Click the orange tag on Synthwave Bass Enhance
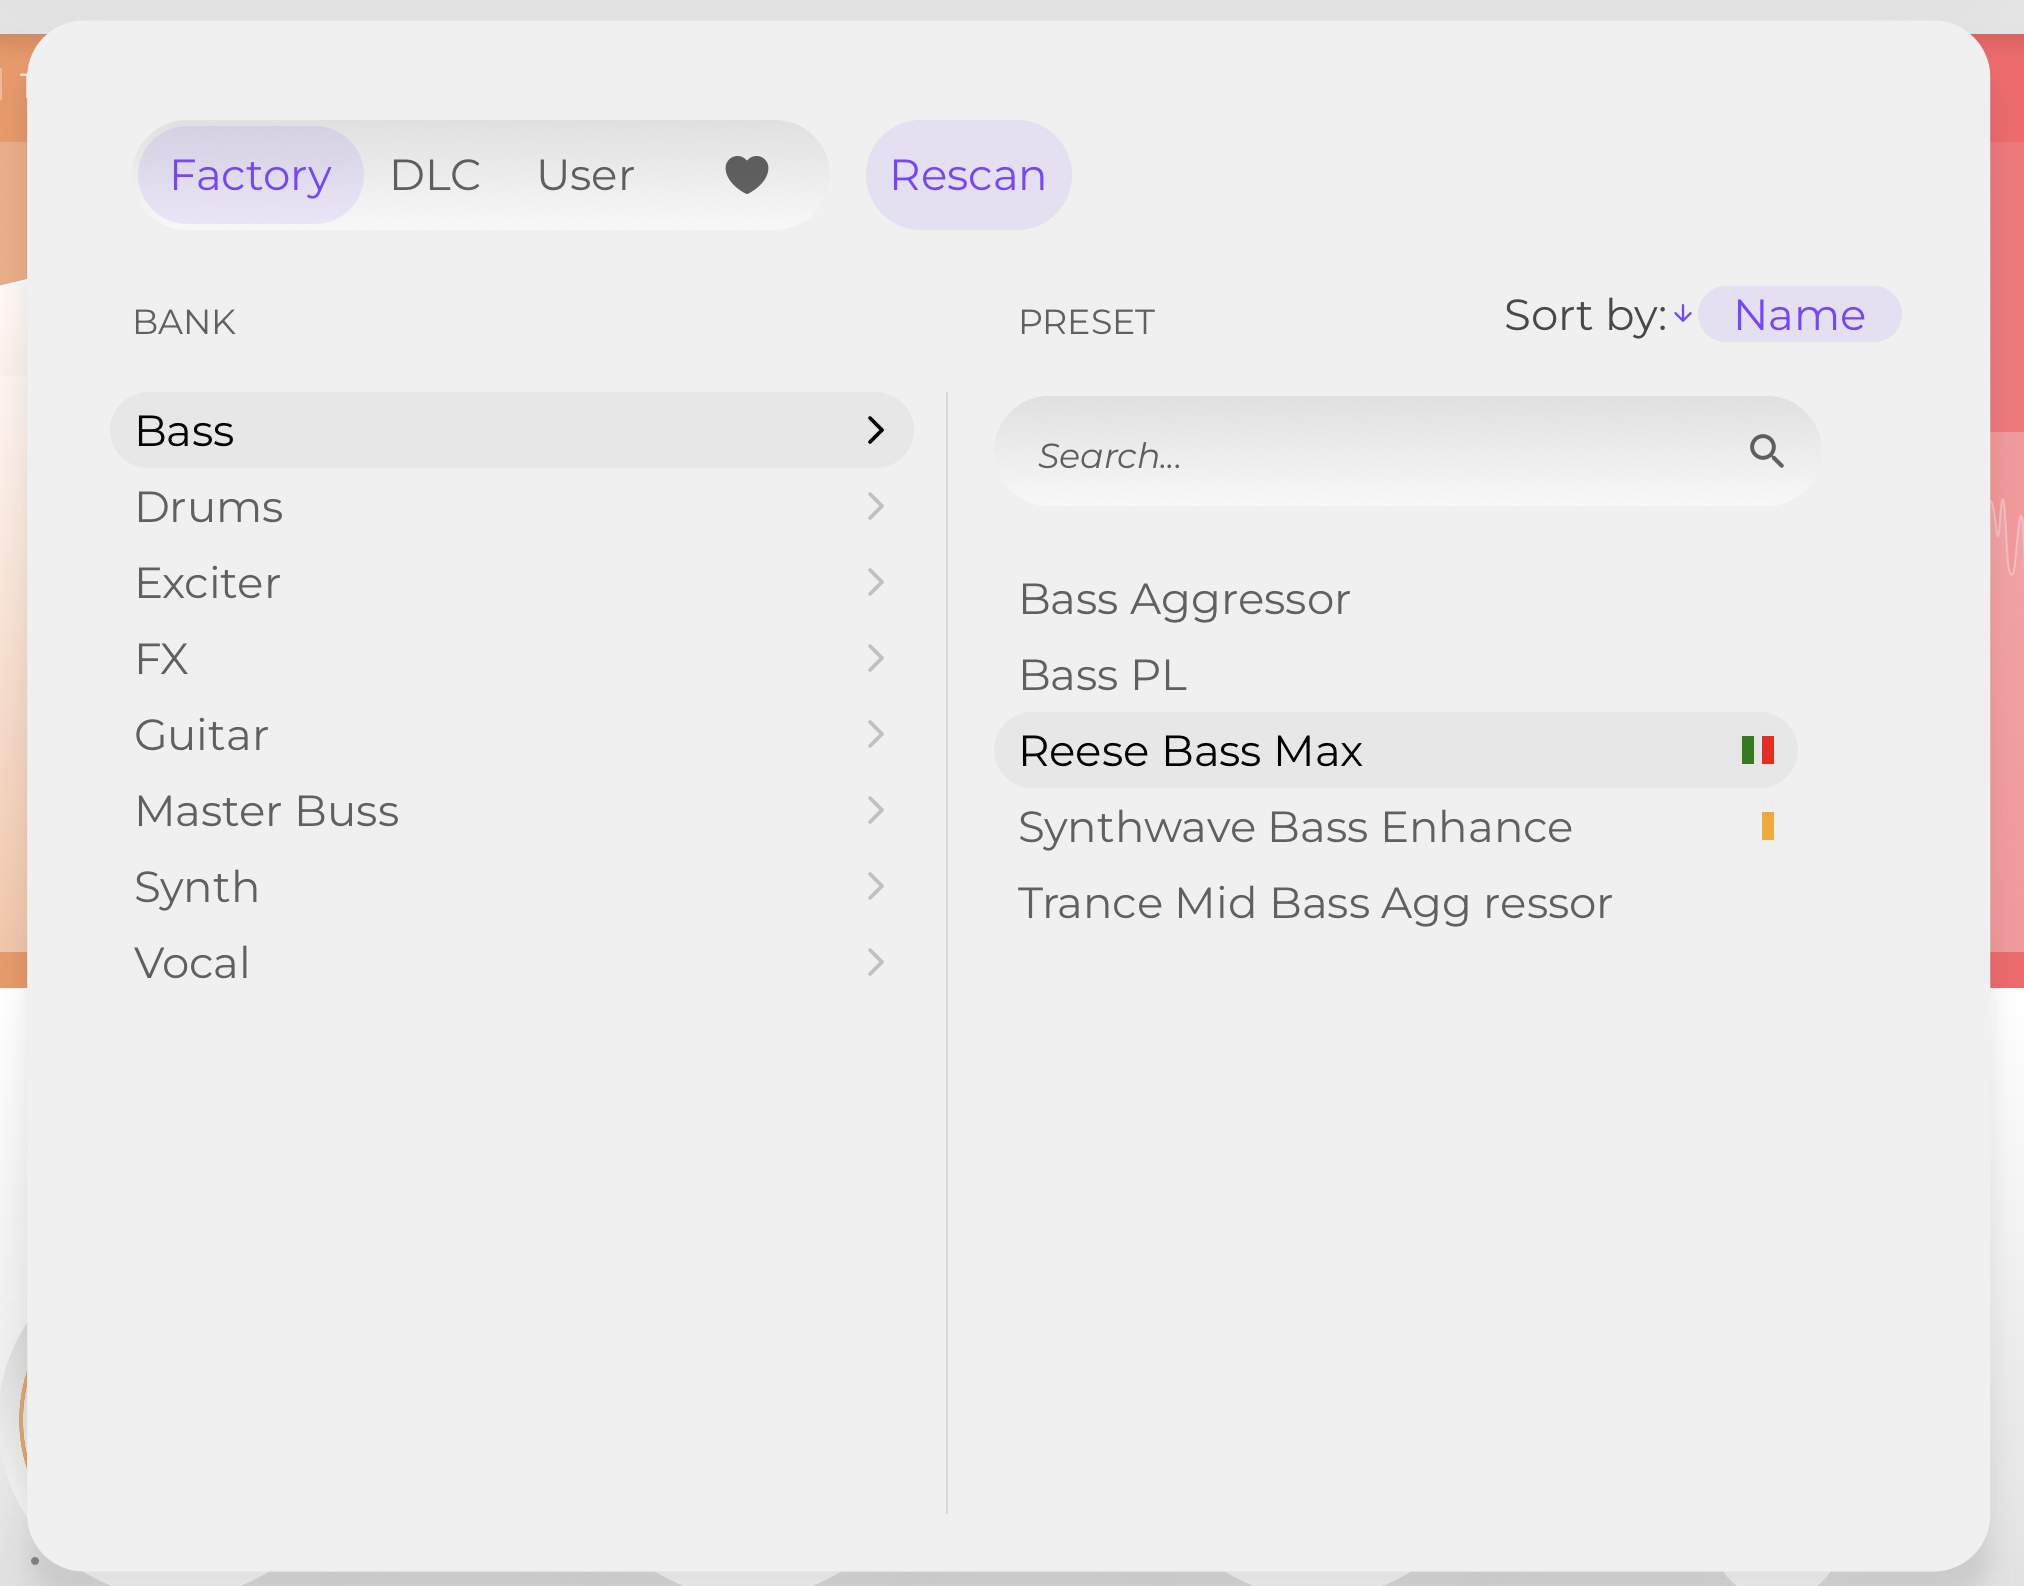The height and width of the screenshot is (1586, 2024). tap(1767, 826)
